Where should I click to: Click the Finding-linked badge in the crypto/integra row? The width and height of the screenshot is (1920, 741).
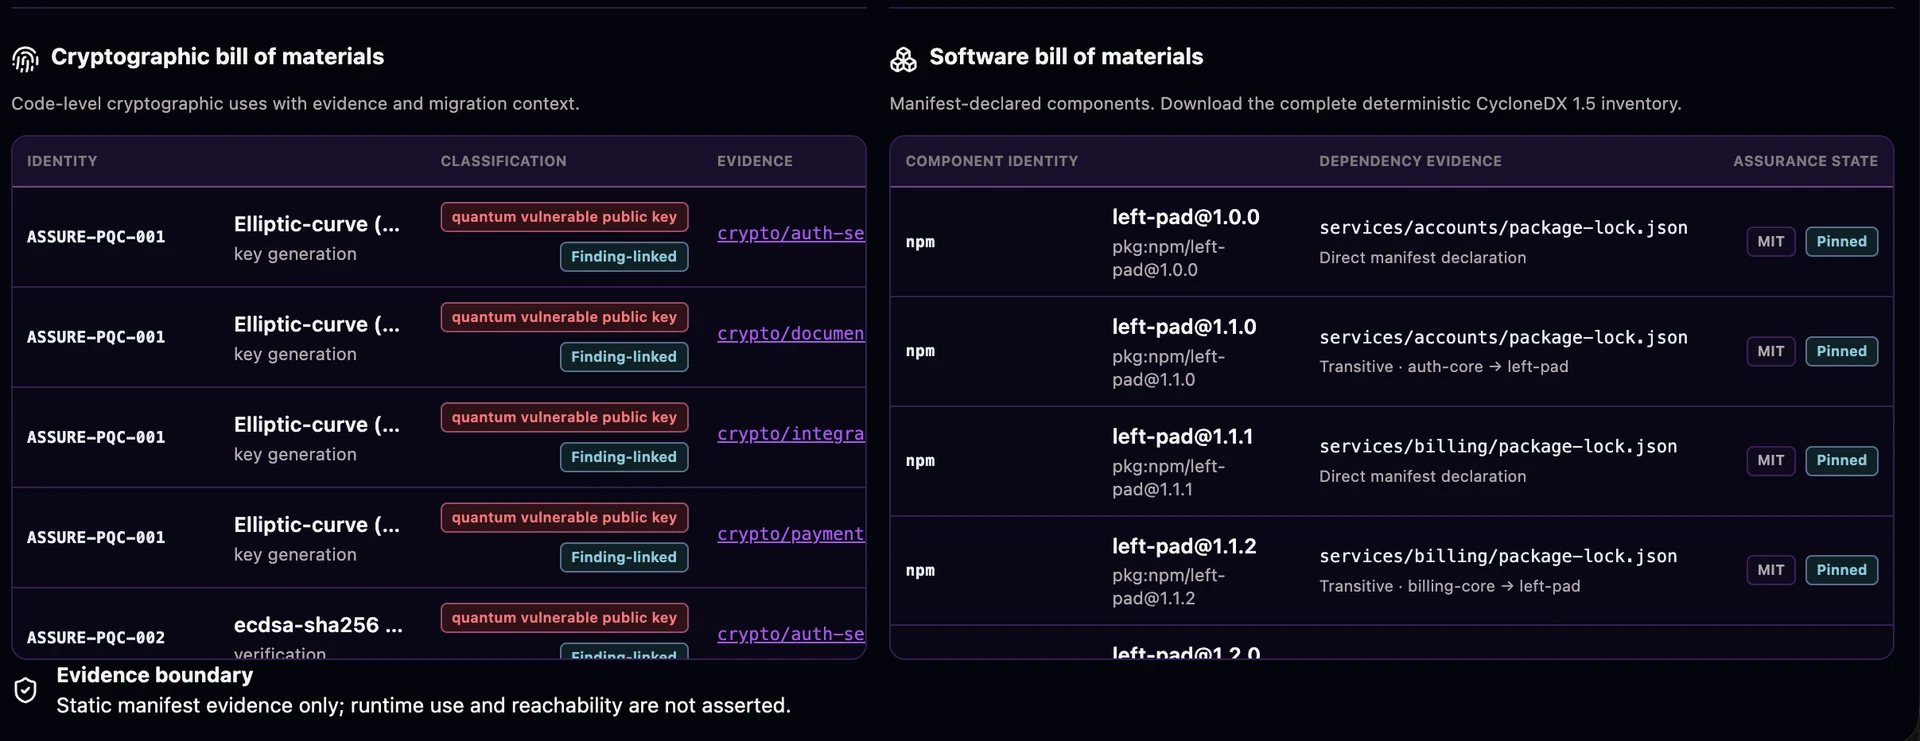coord(624,457)
